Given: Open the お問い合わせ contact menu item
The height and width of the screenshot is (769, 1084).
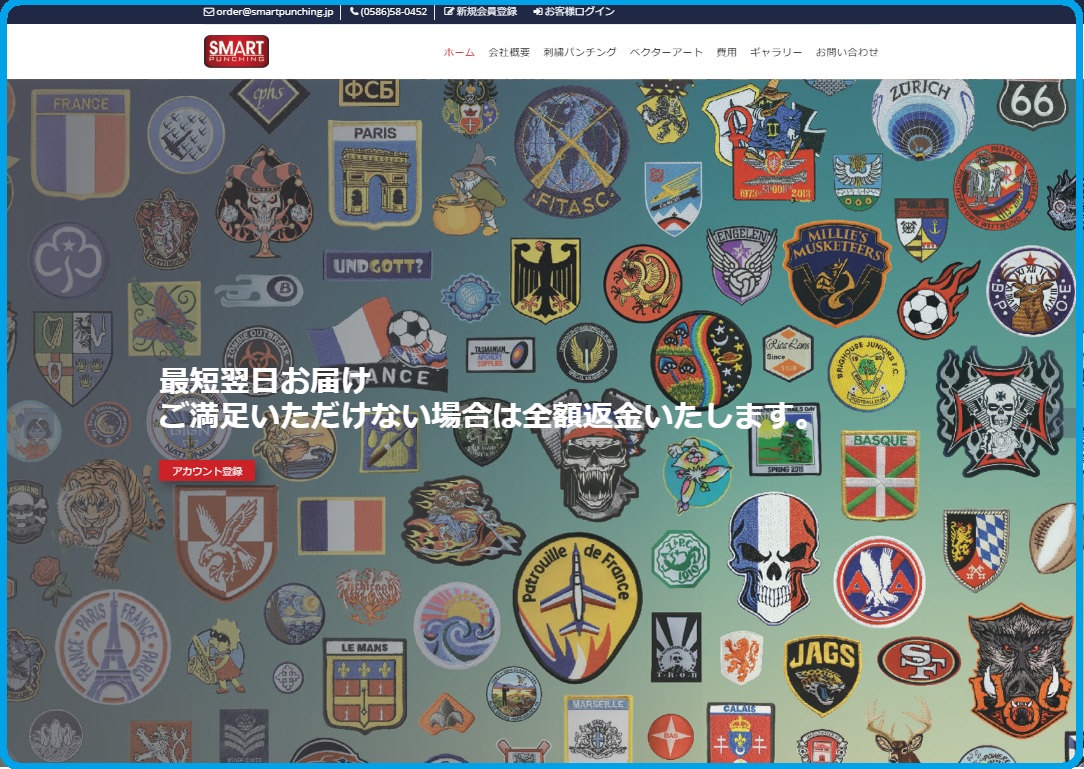Looking at the screenshot, I should 847,53.
